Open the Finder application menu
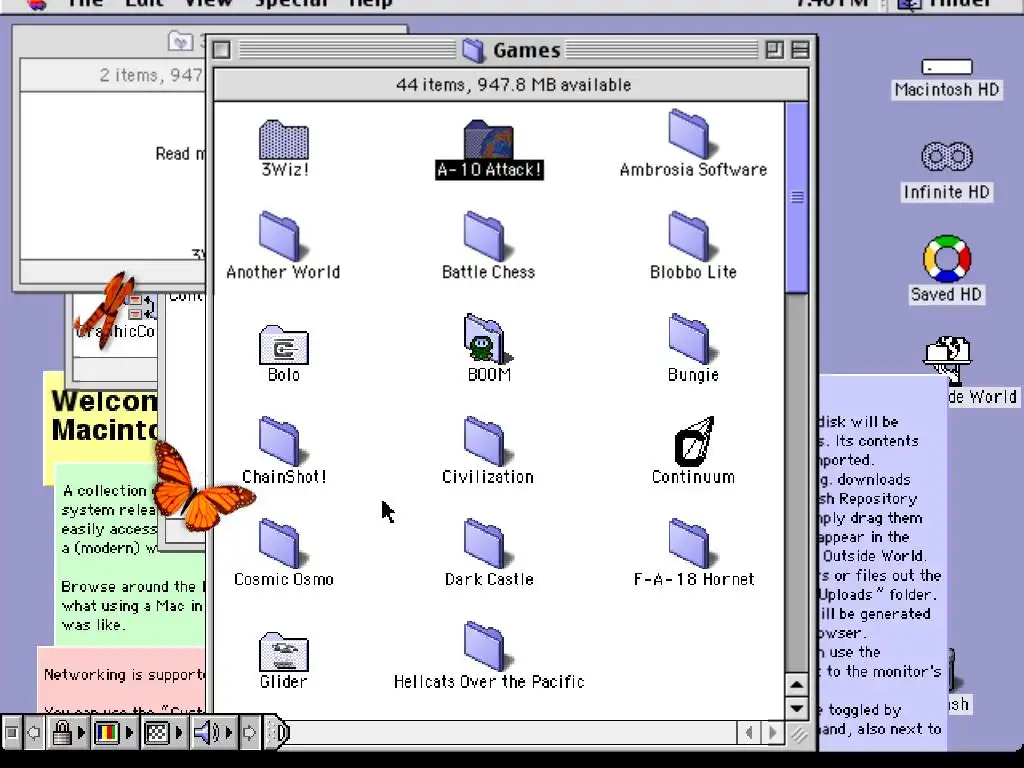 (x=946, y=4)
